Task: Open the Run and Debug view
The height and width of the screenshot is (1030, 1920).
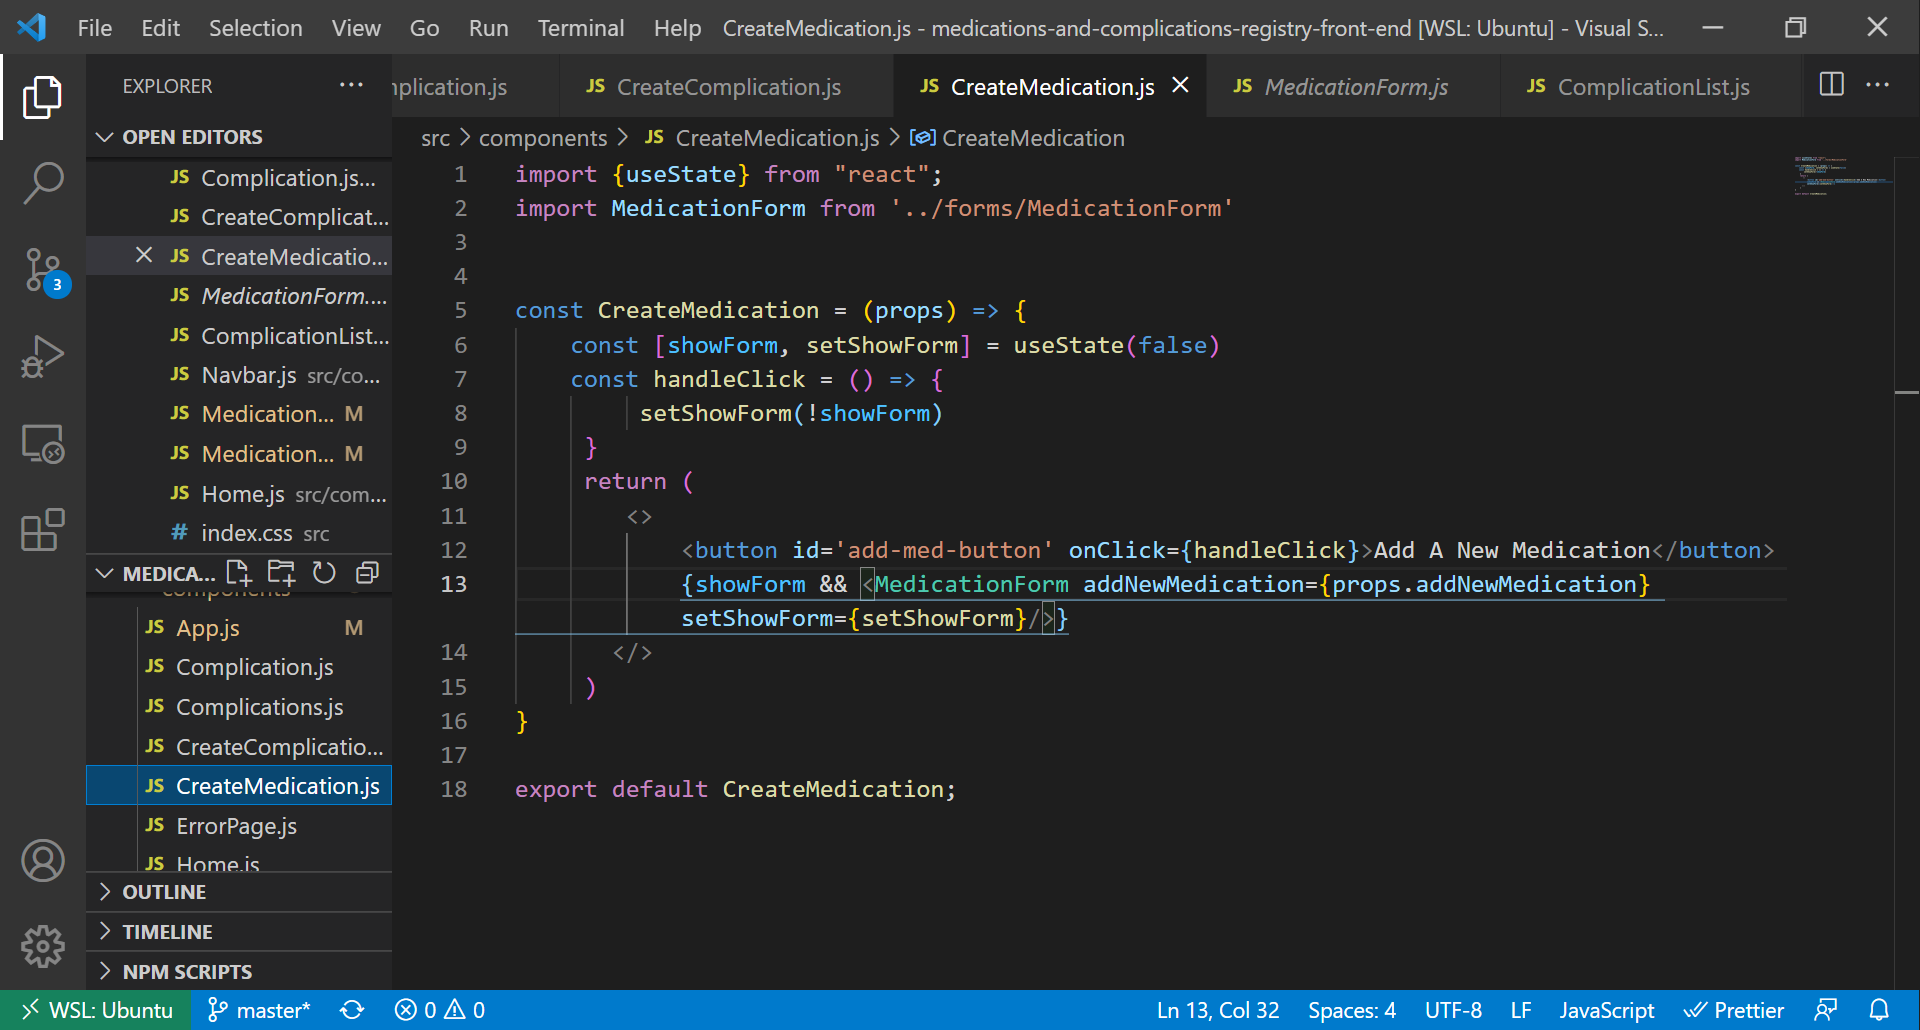Action: tap(43, 357)
